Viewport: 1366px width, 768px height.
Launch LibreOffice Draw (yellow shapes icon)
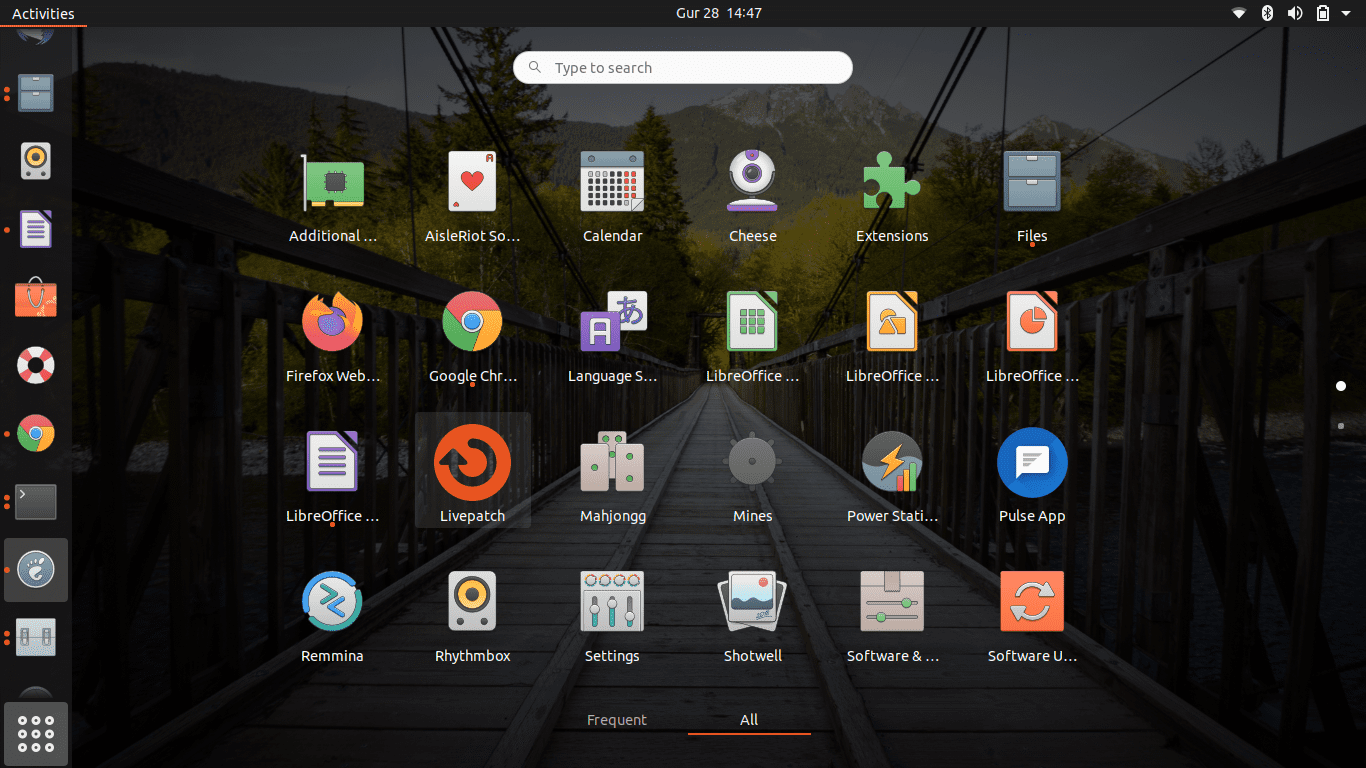click(x=892, y=337)
